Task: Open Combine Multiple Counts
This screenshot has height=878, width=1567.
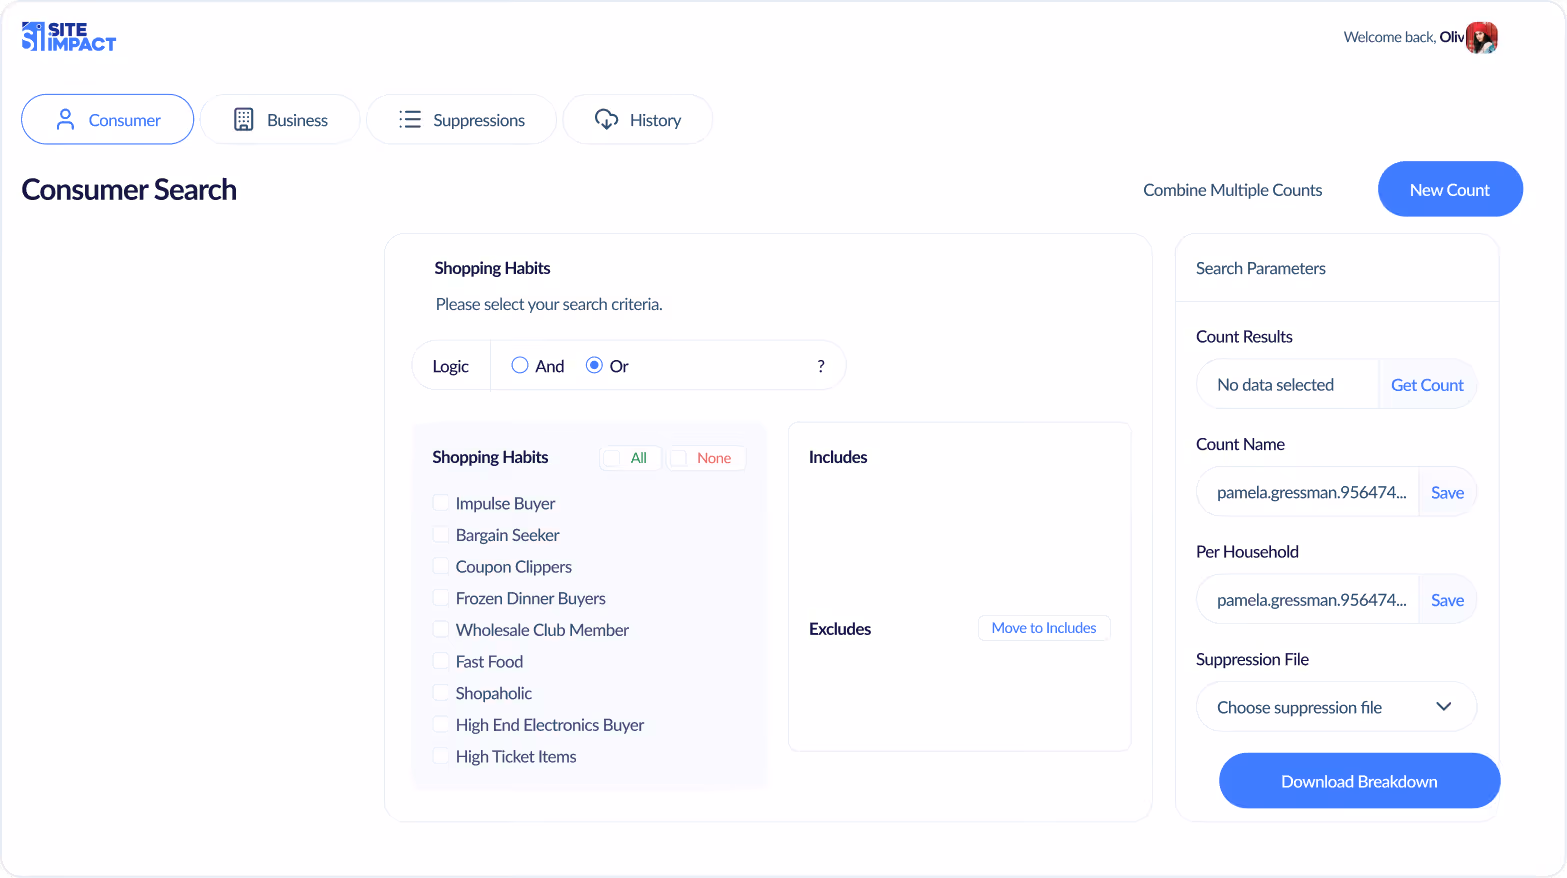Action: point(1233,190)
